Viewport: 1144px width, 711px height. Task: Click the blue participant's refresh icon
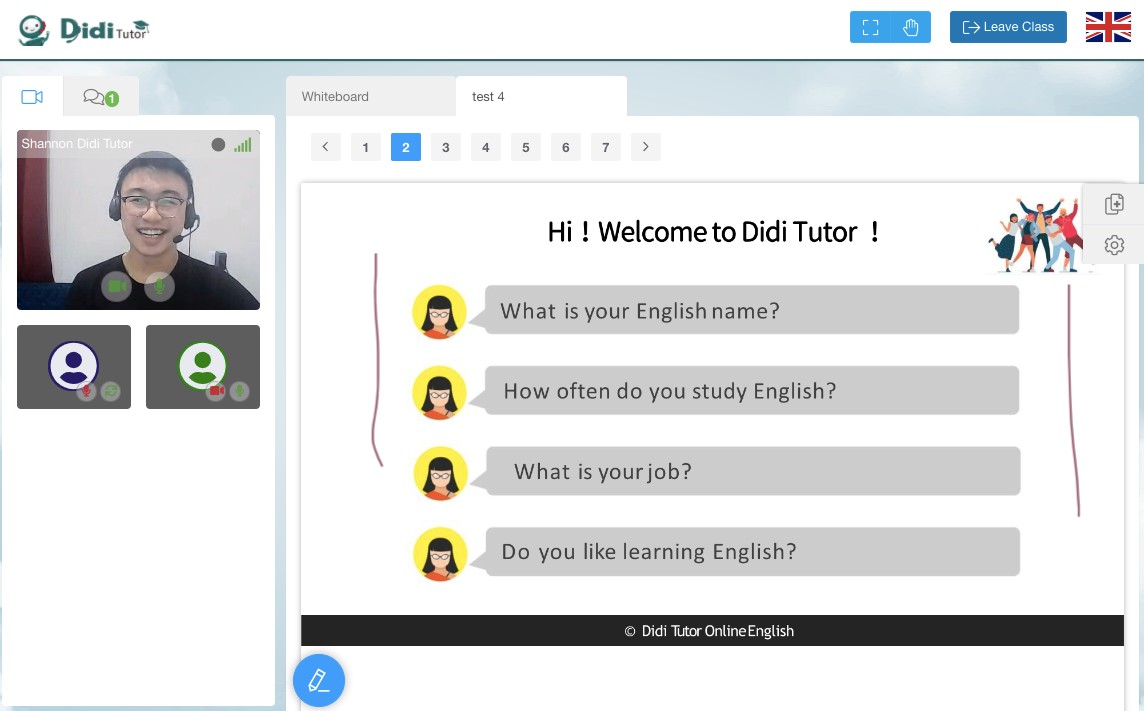point(110,391)
